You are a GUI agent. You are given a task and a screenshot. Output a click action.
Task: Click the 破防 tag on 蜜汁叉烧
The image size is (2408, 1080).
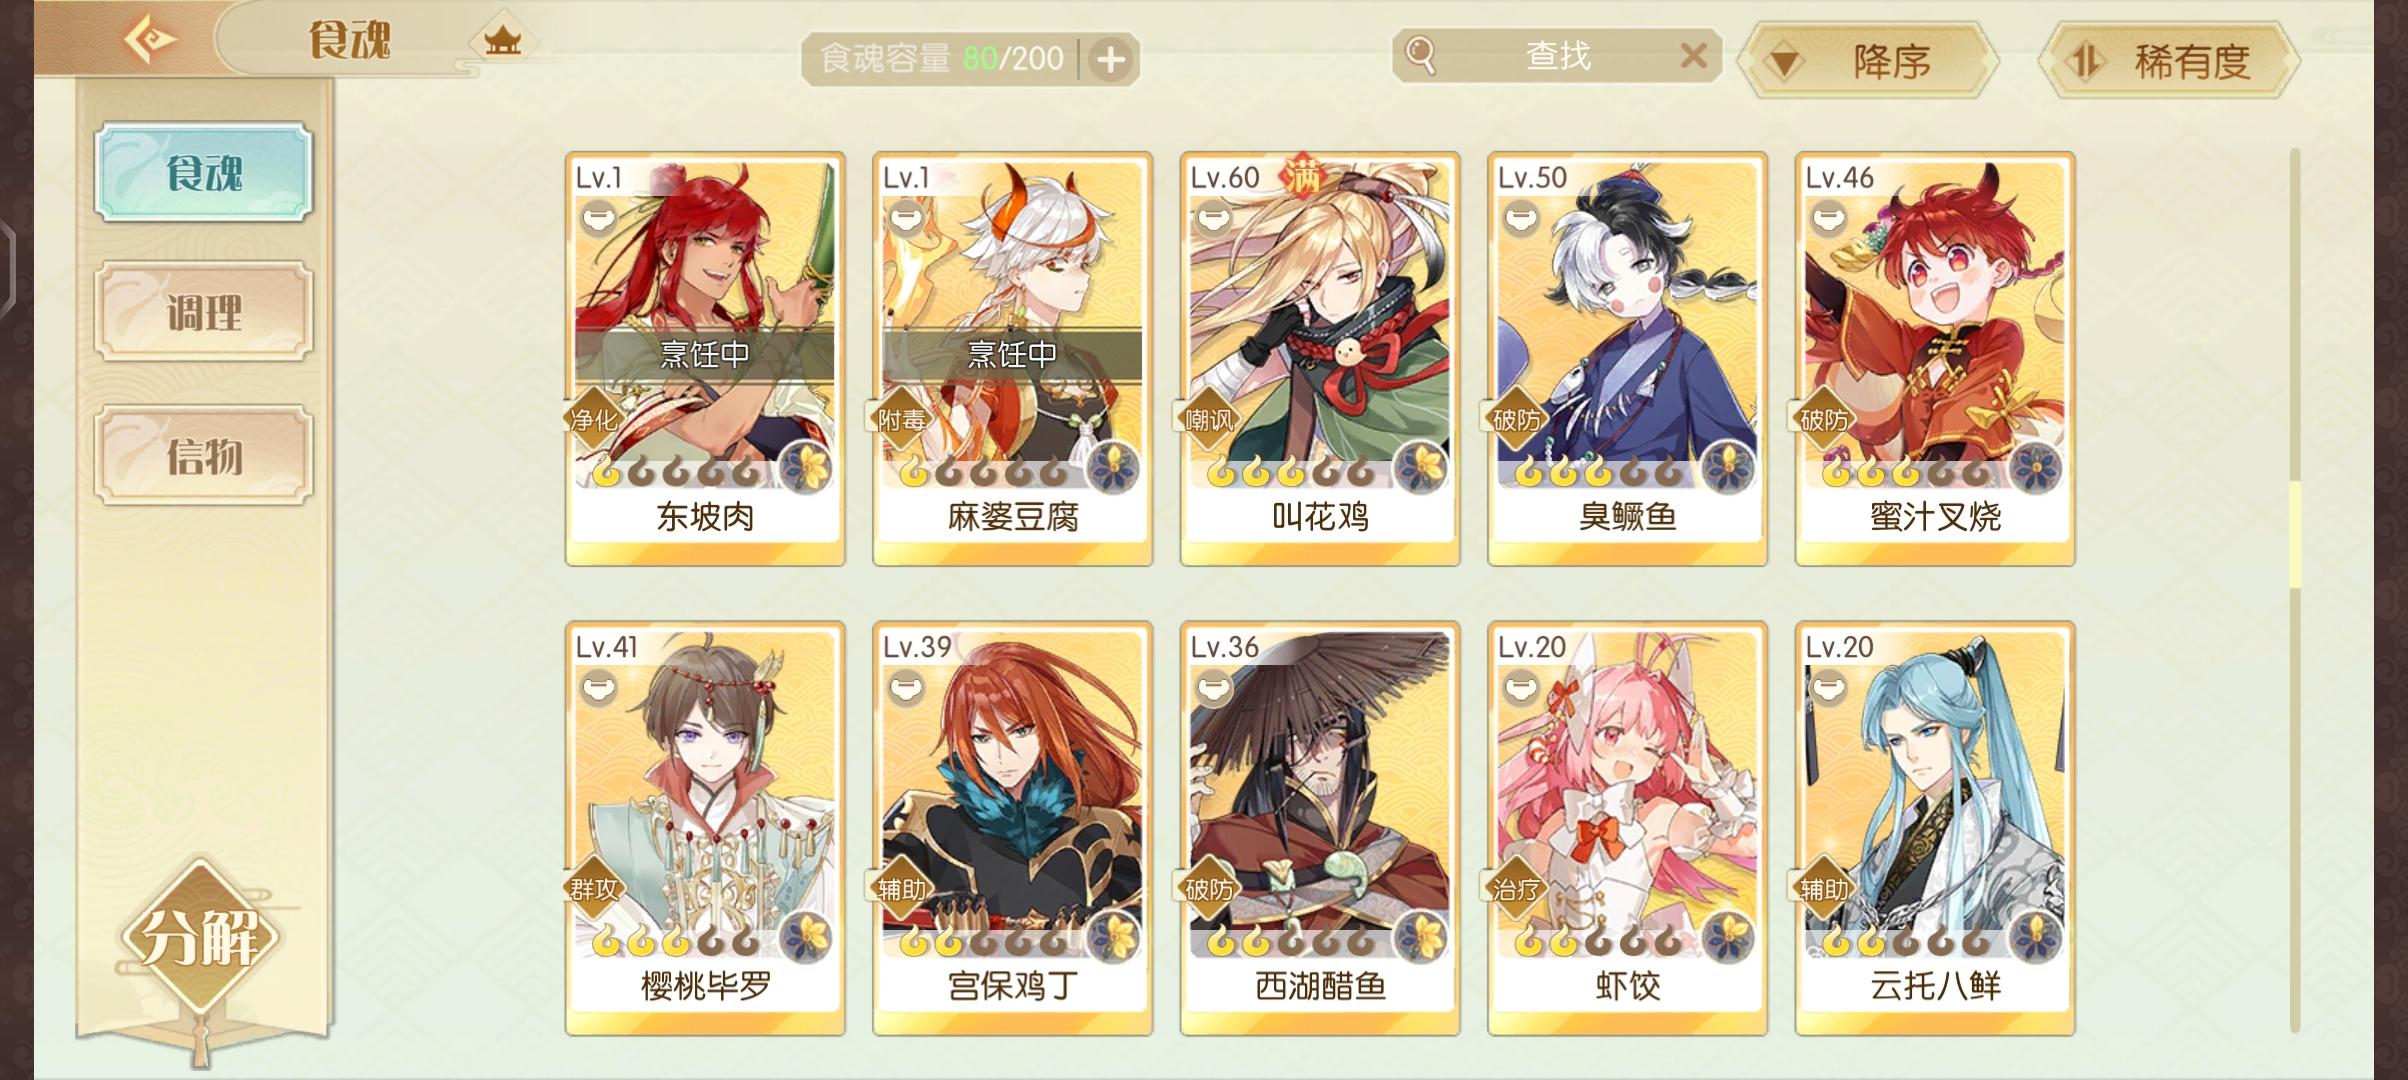tap(1824, 420)
